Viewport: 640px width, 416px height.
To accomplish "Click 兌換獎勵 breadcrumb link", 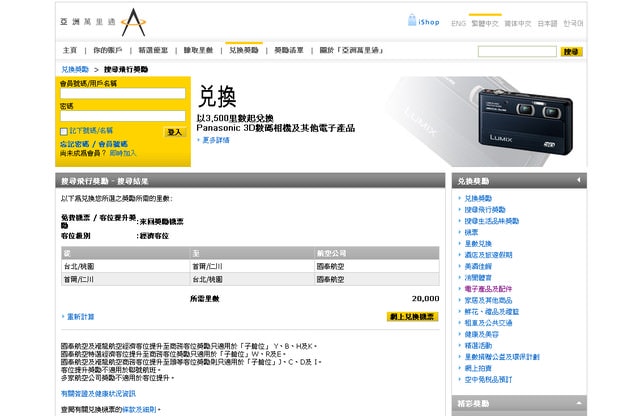I will click(75, 69).
